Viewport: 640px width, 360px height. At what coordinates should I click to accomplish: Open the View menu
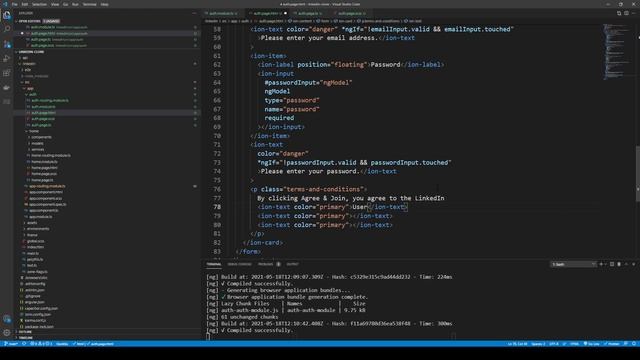tap(55, 4)
